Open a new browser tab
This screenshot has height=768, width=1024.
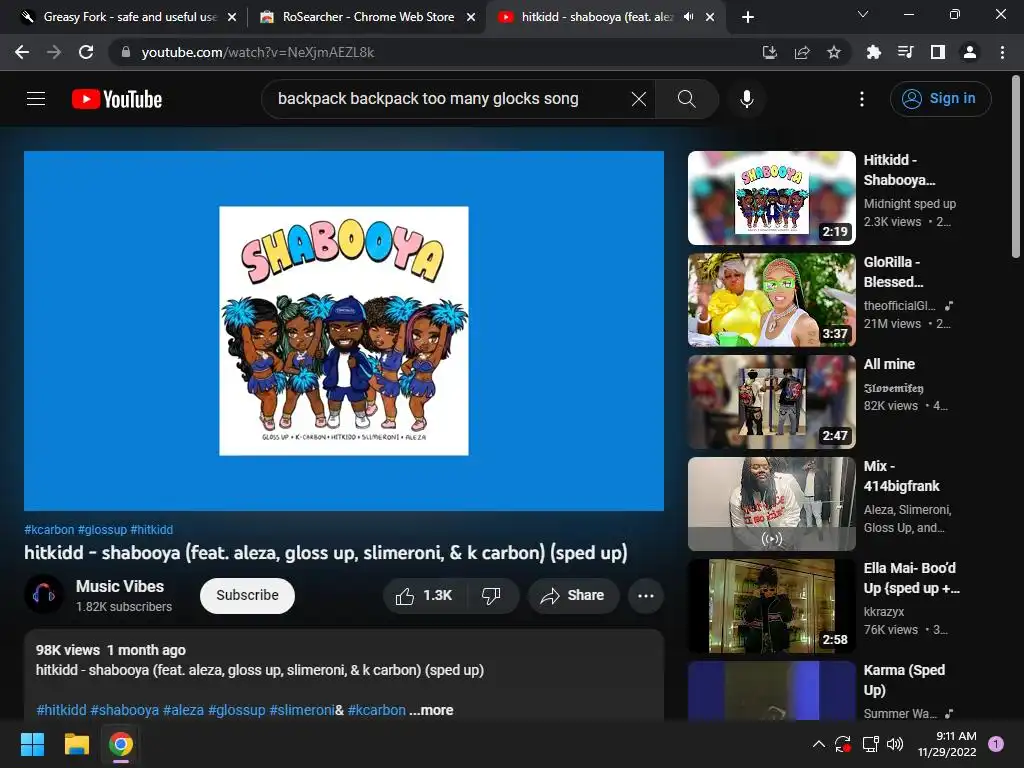748,17
